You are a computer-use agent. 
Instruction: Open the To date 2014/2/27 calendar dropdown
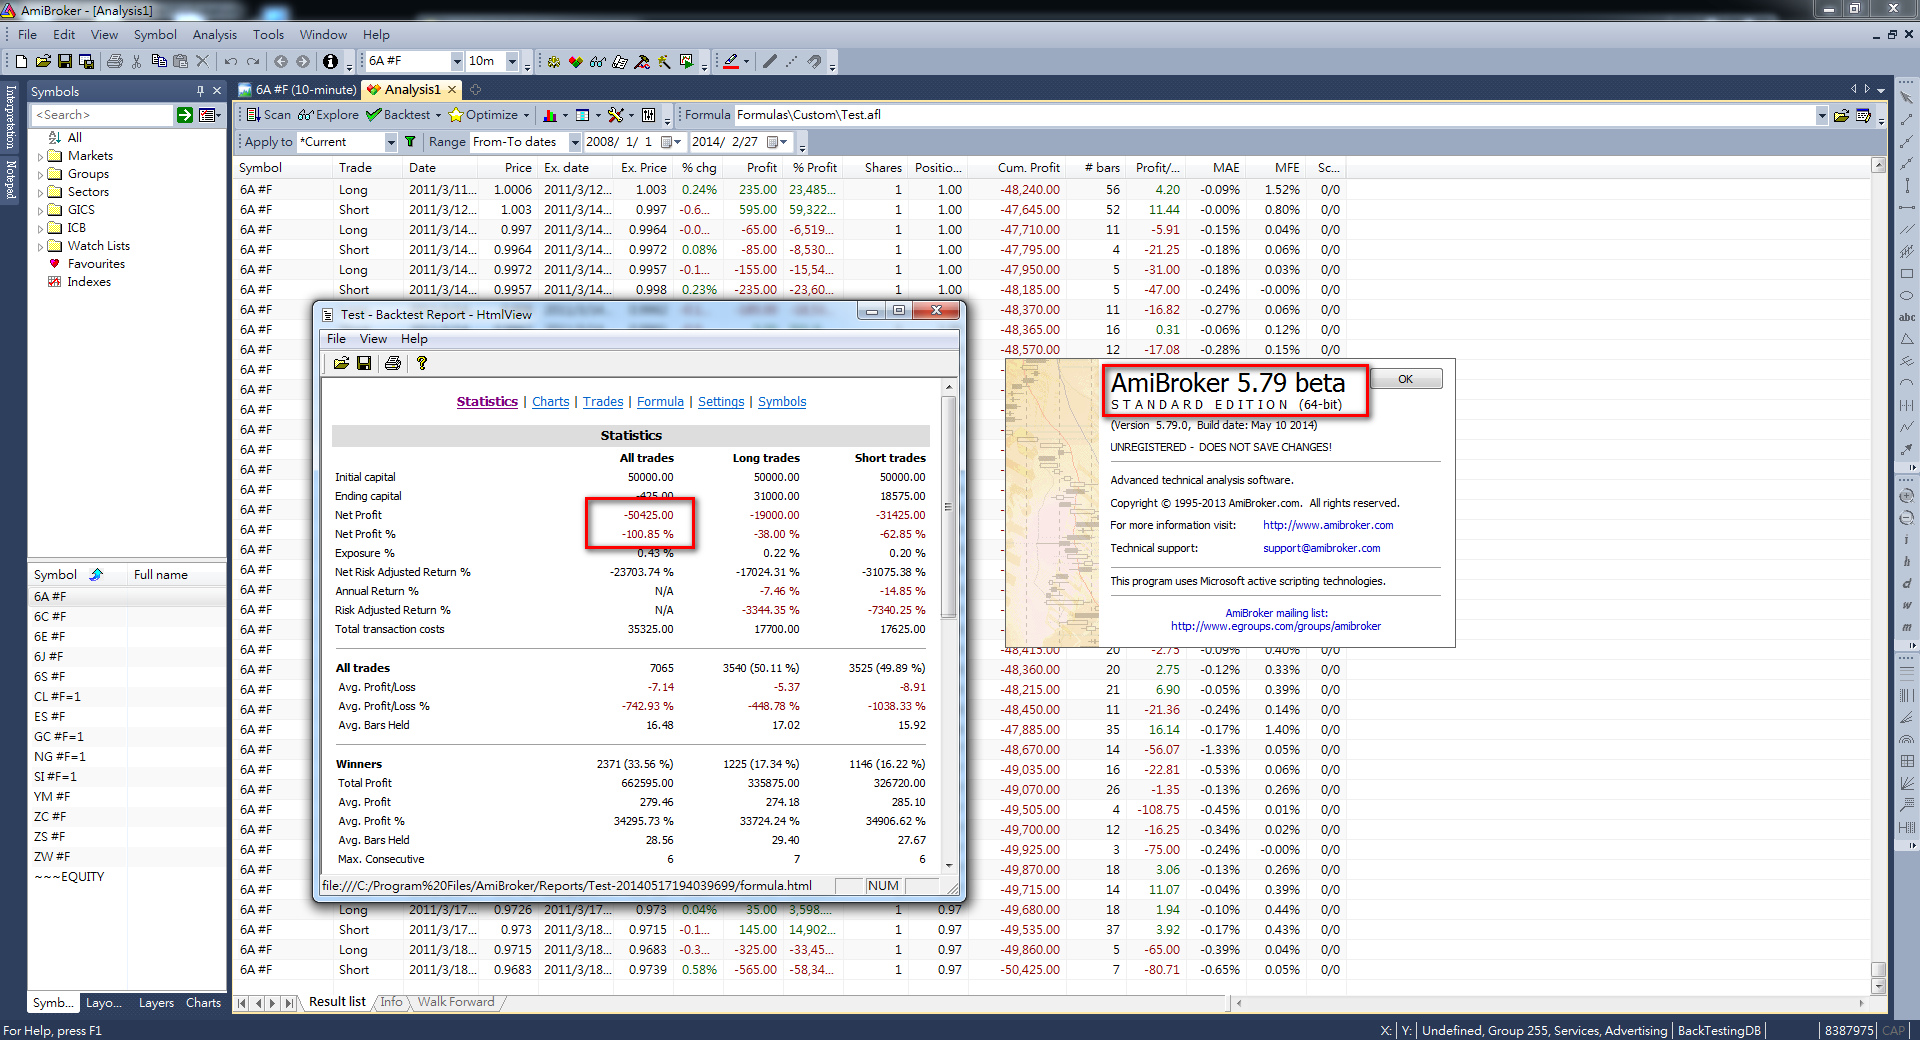[777, 142]
